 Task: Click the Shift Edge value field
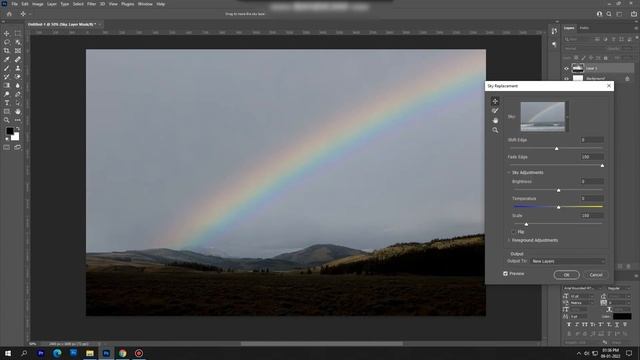[x=591, y=140]
